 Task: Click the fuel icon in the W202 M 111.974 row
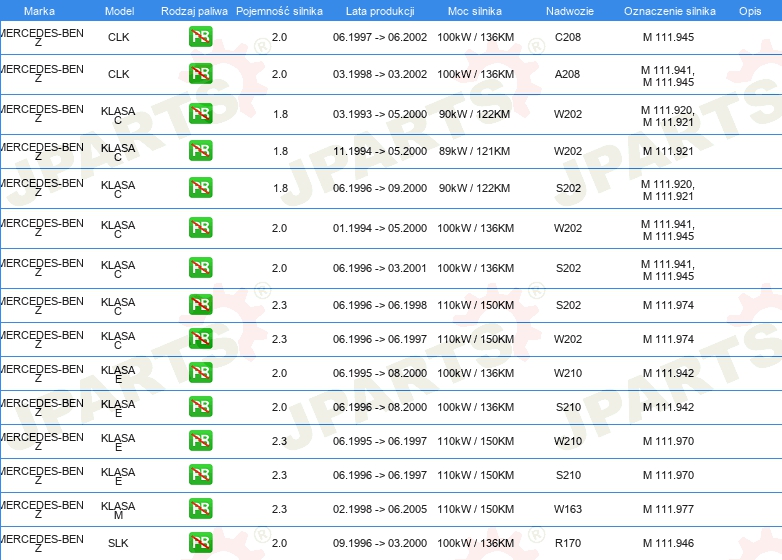click(200, 339)
